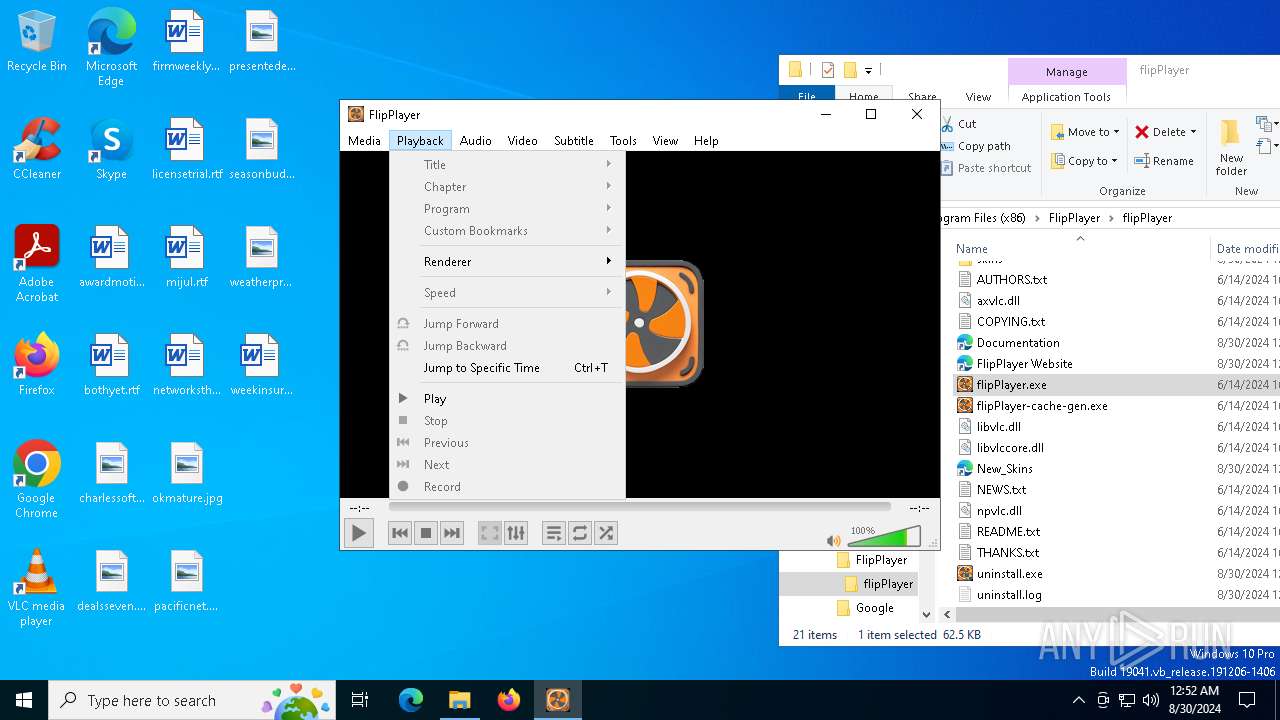The image size is (1280, 720).
Task: Select Jump Forward menu entry
Action: click(507, 324)
